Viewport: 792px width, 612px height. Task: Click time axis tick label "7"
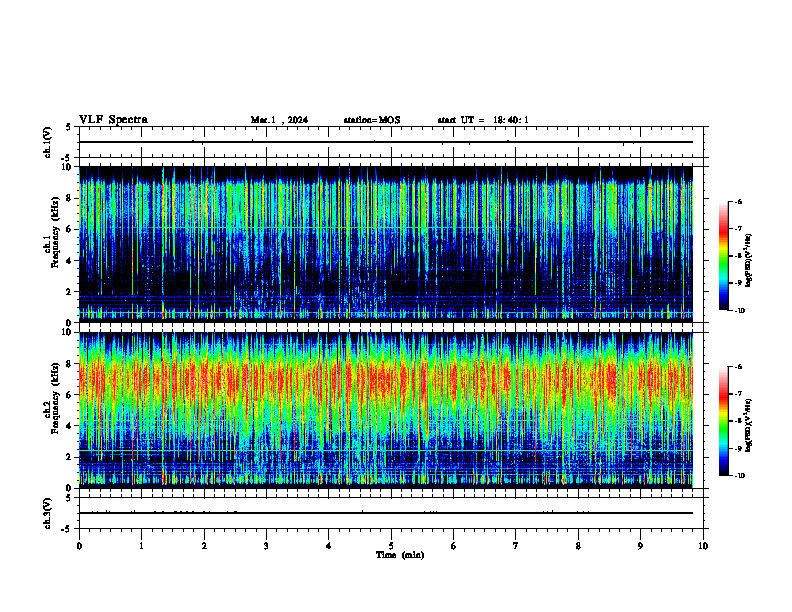tap(516, 546)
